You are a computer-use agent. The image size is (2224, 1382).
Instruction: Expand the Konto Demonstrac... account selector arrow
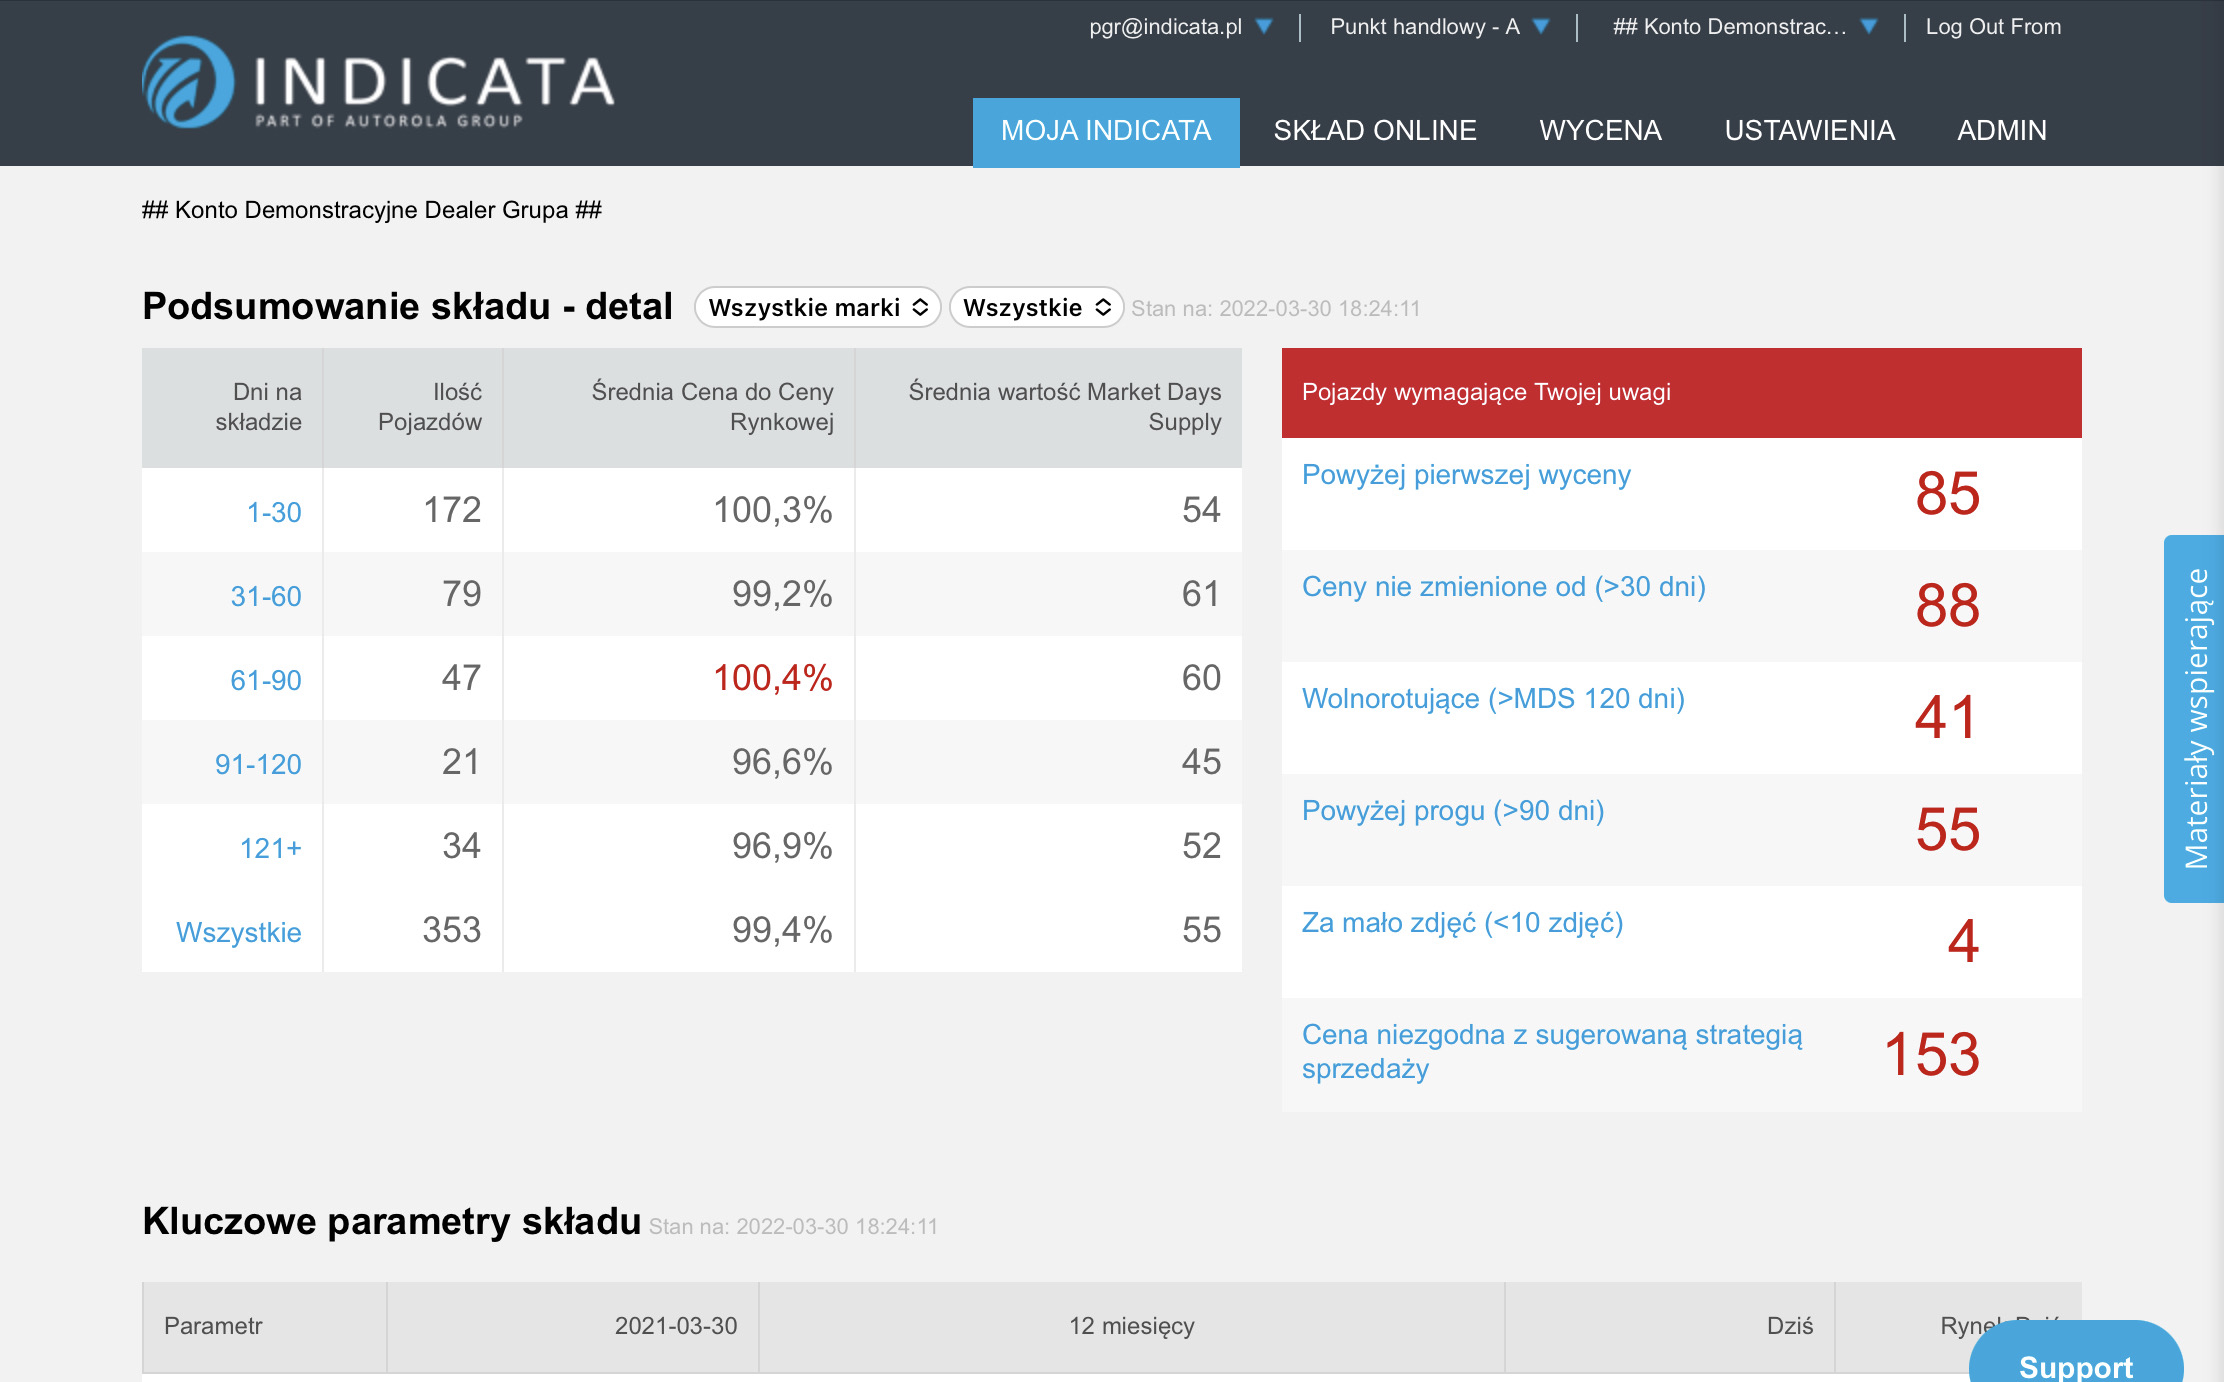[1868, 27]
